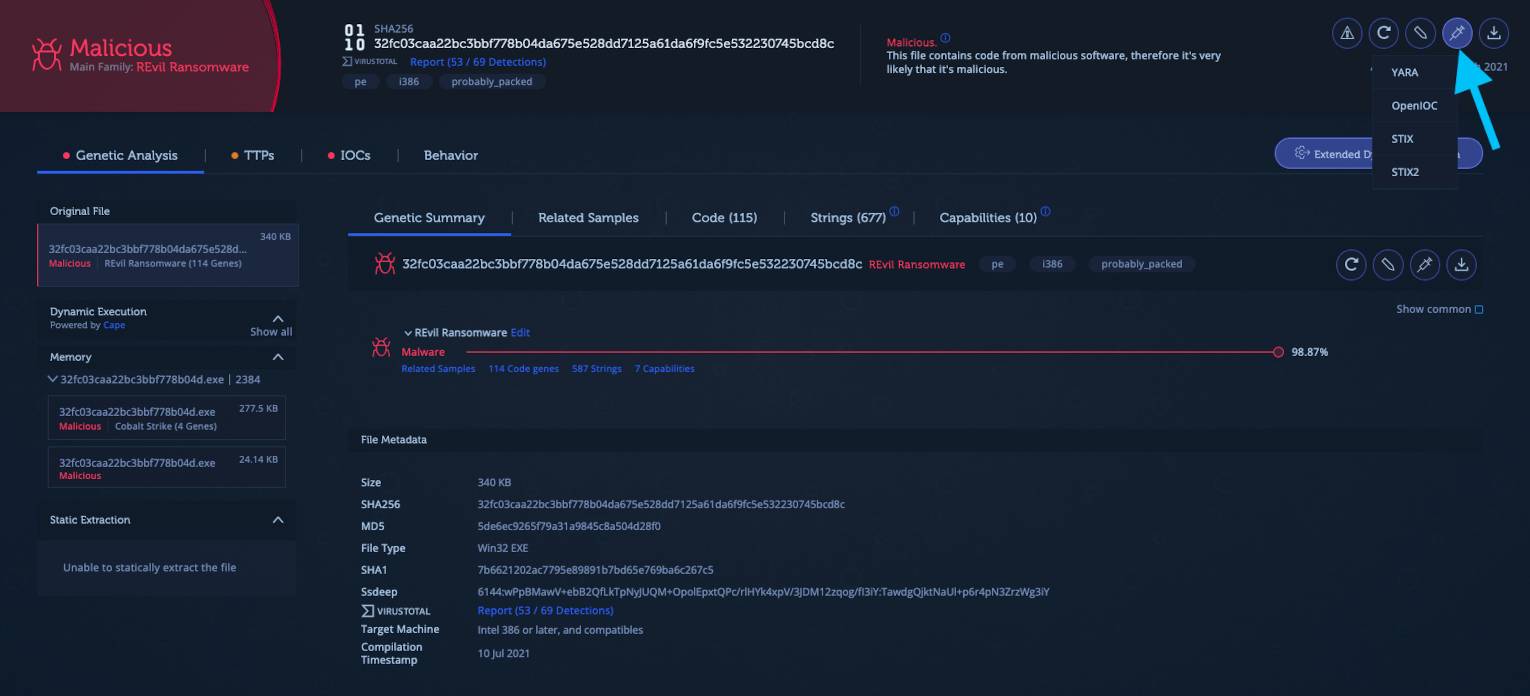
Task: Click the Edit link beside REvil Ransomware
Action: point(520,333)
